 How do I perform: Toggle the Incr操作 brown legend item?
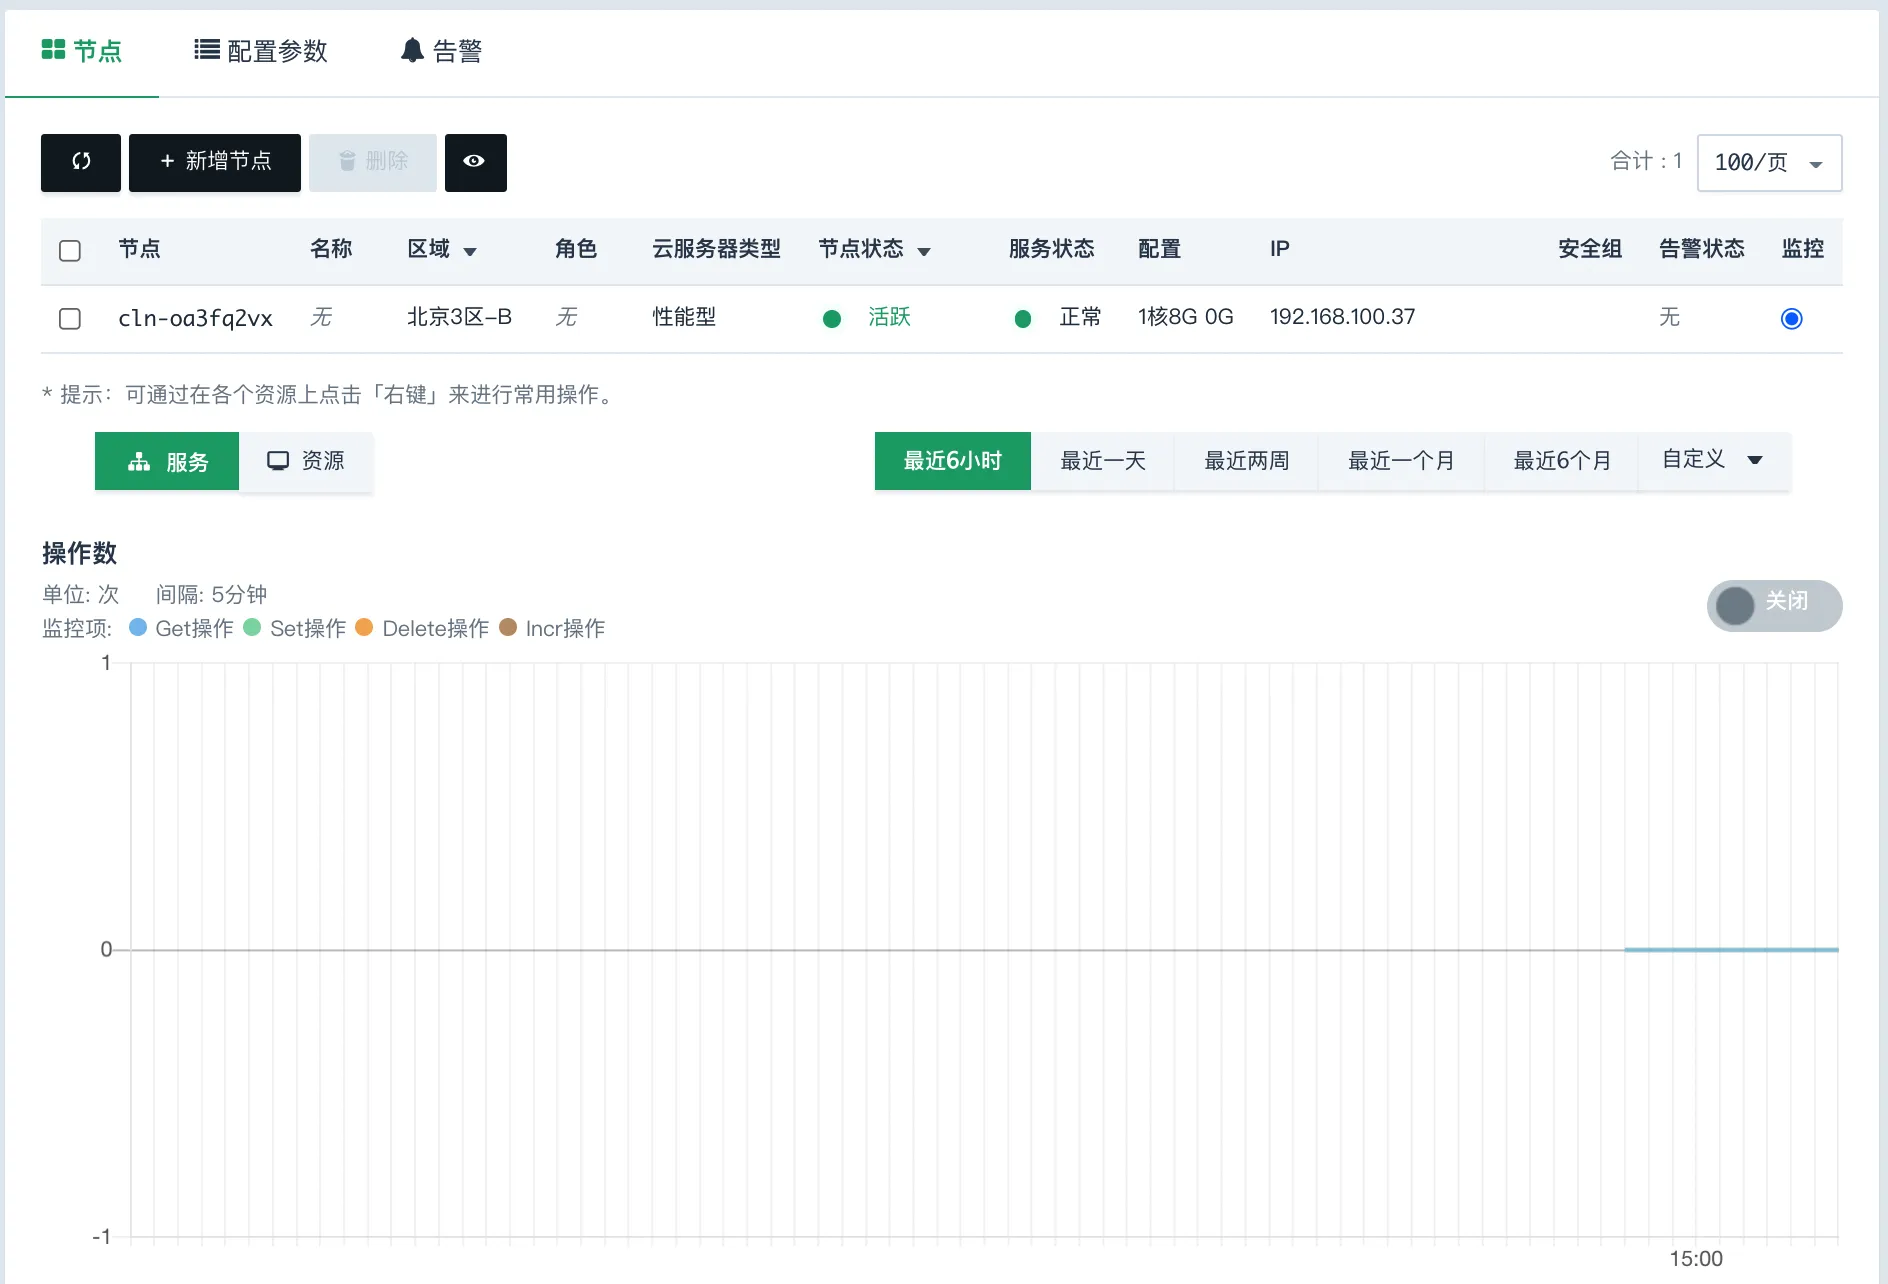pos(552,628)
